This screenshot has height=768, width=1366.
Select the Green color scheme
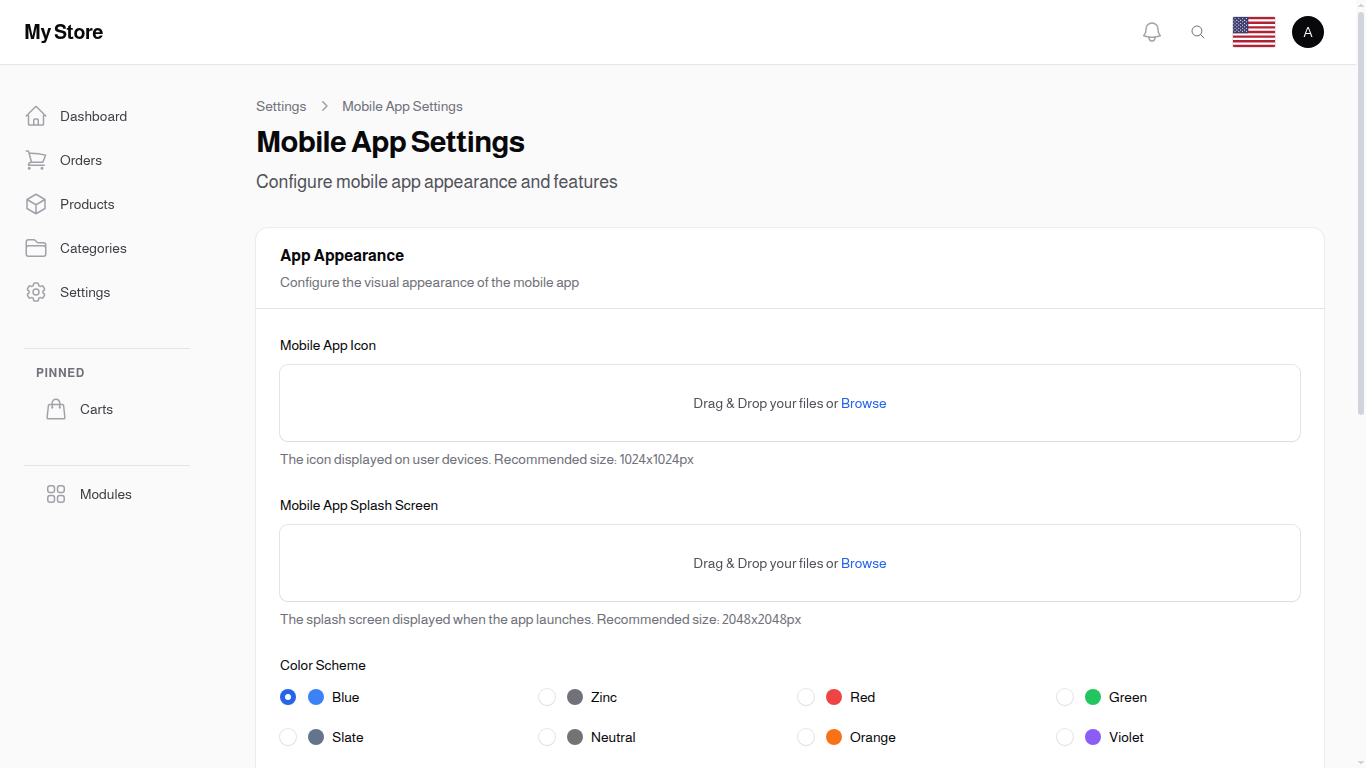[1065, 697]
